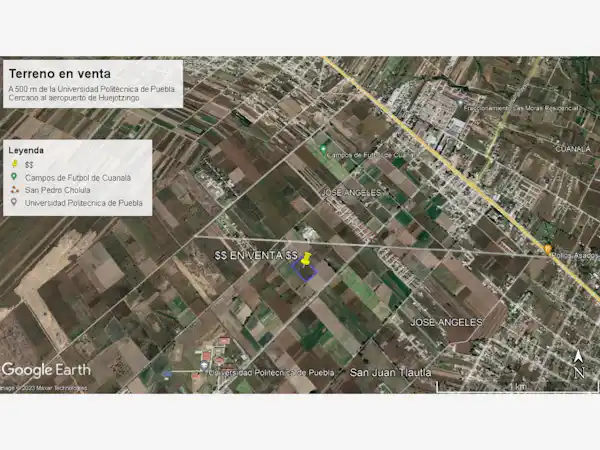This screenshot has width=600, height=450.
Task: Click the orange Pollos Asados place marker
Action: click(x=548, y=249)
